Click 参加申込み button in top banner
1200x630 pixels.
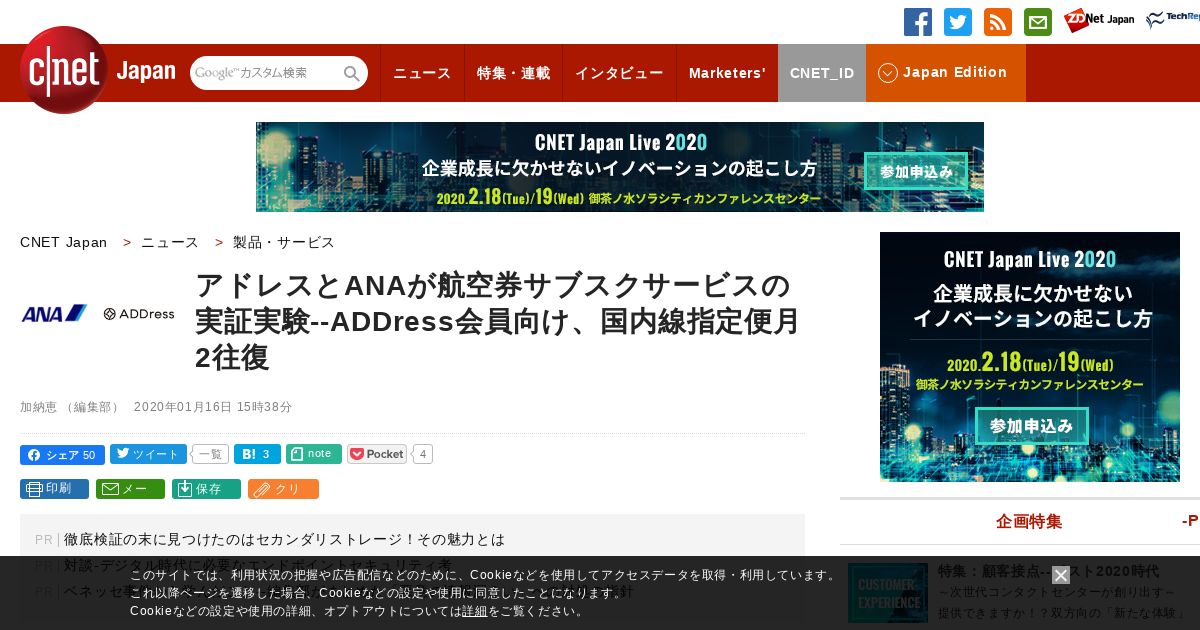click(x=916, y=171)
